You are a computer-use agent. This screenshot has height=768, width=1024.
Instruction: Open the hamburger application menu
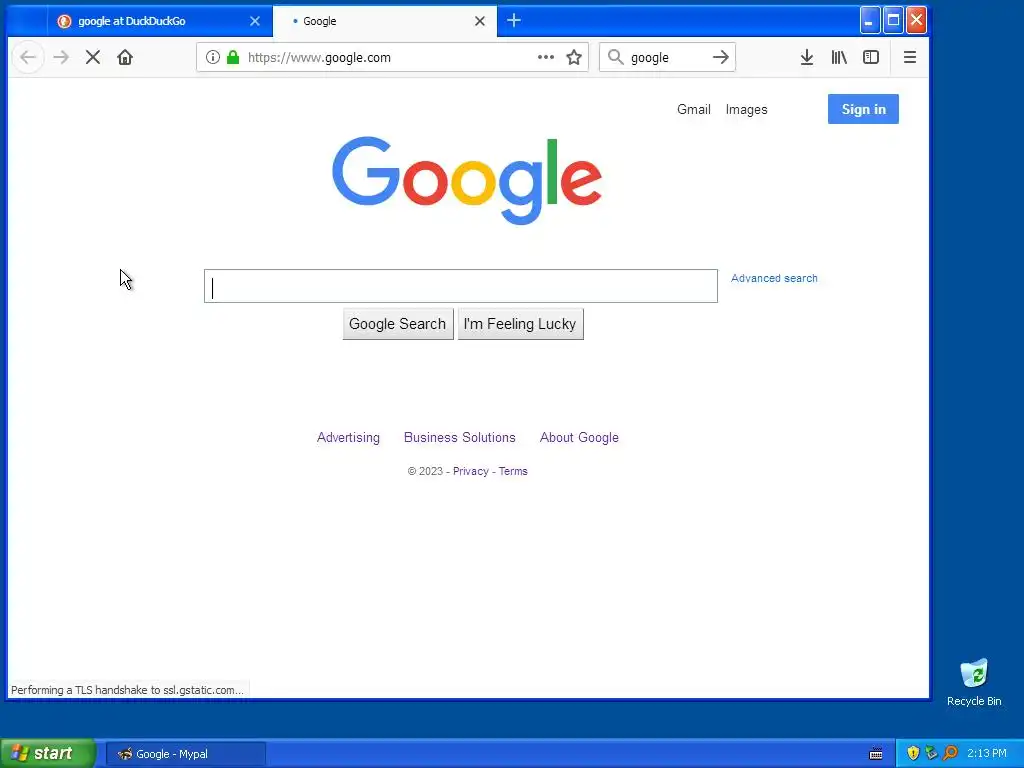(910, 57)
